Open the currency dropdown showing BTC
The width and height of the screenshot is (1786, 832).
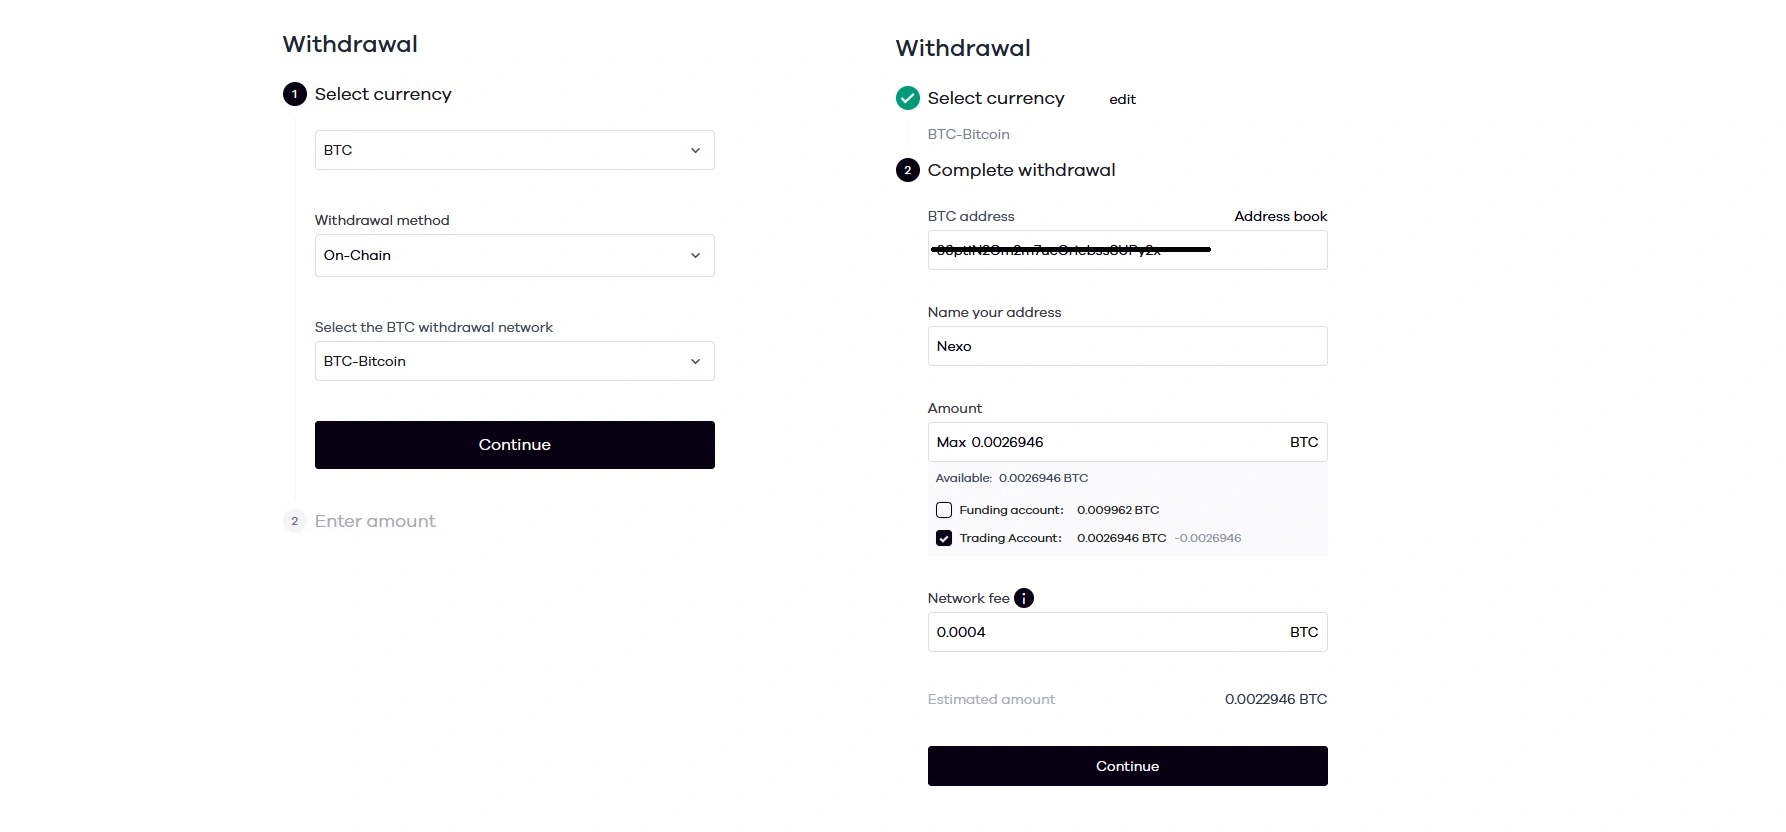click(x=514, y=150)
